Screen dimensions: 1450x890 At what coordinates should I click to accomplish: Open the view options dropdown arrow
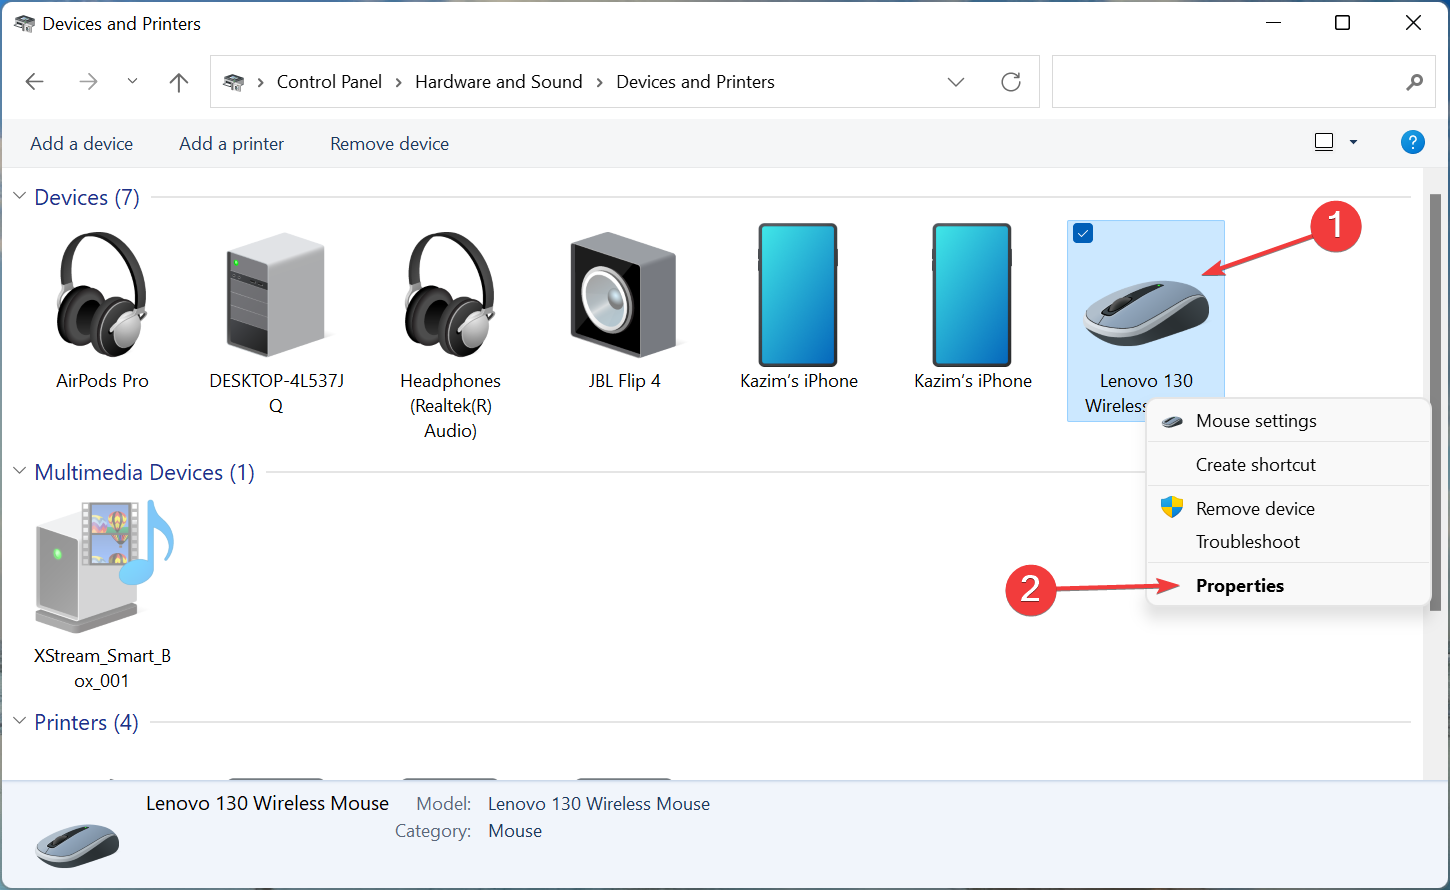(1354, 143)
